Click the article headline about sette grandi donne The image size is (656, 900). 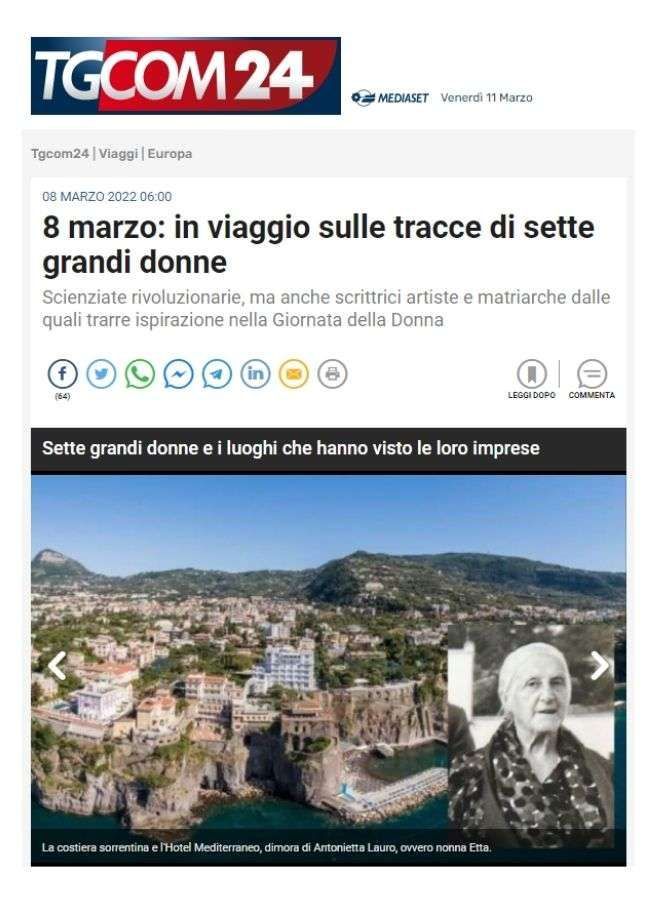pos(319,245)
